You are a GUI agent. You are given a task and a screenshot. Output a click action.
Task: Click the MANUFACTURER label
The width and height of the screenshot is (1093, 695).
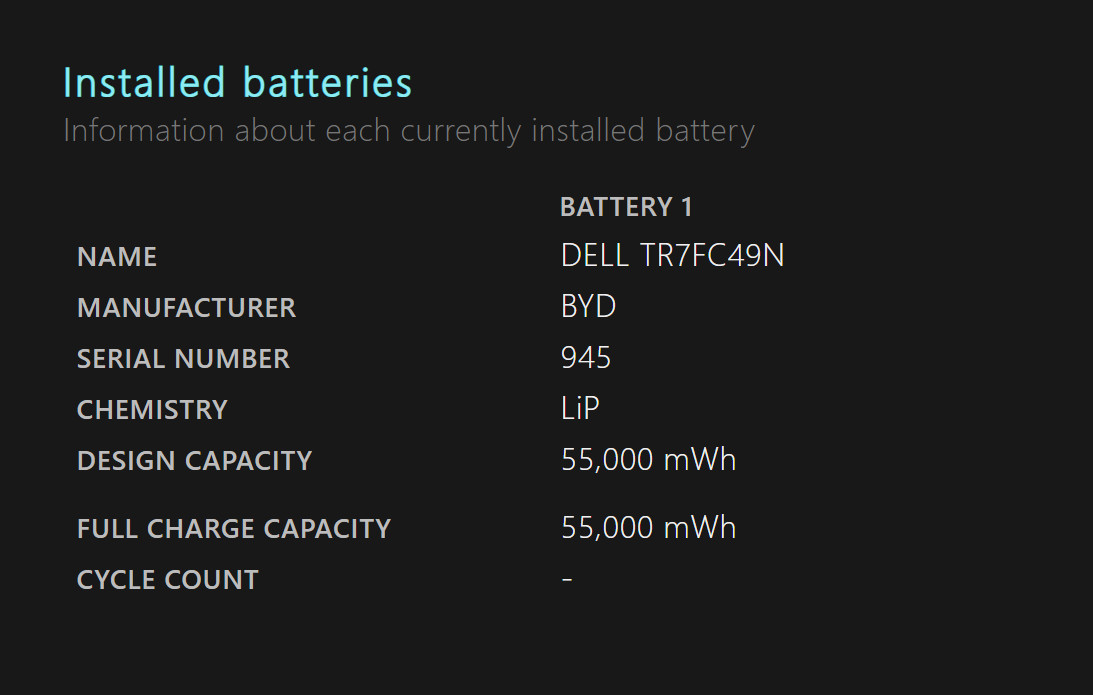(187, 308)
